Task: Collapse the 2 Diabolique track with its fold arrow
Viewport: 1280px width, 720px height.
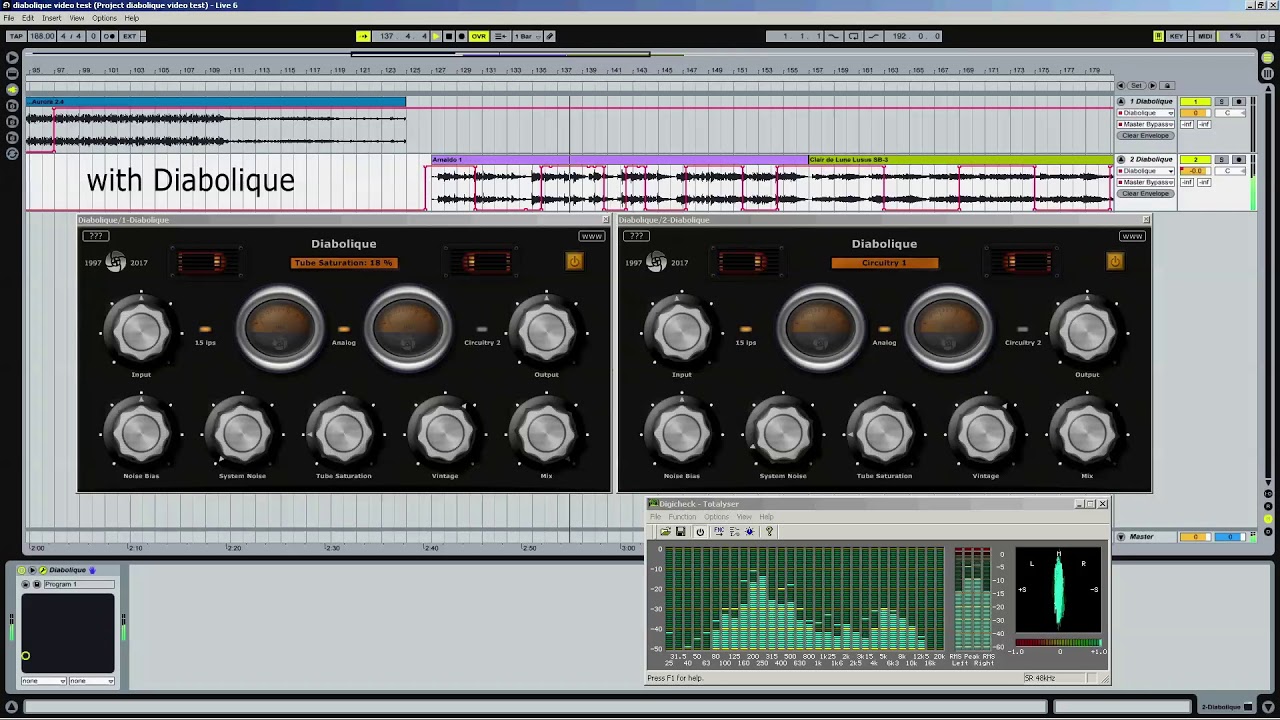Action: tap(1121, 160)
